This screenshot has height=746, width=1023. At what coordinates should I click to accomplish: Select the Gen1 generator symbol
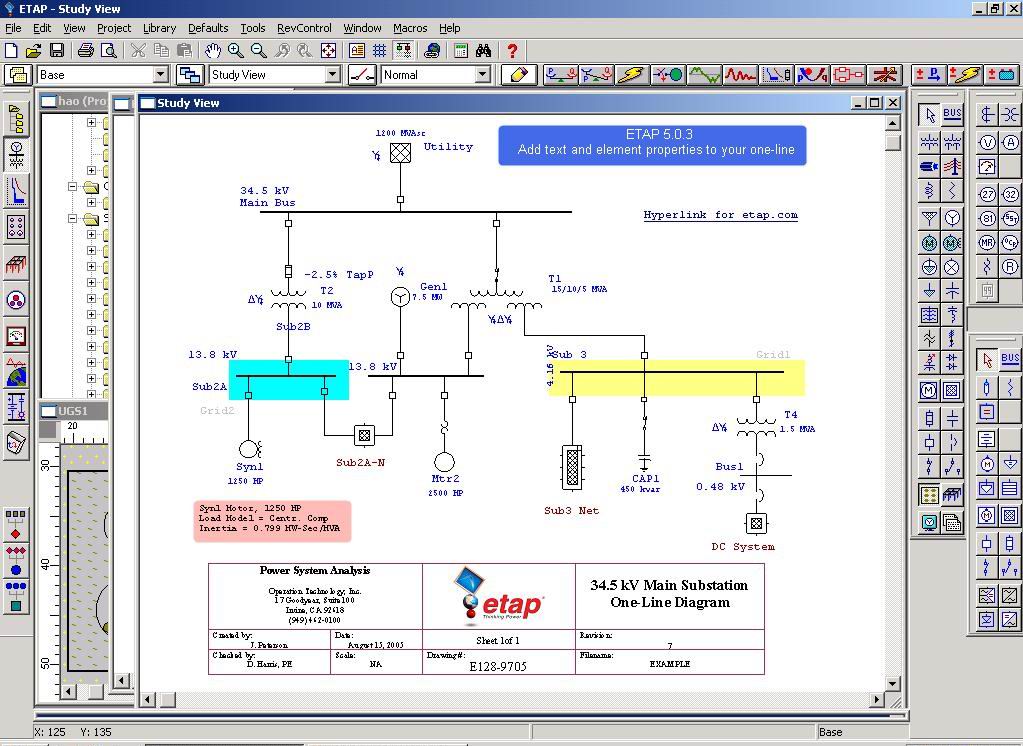400,297
